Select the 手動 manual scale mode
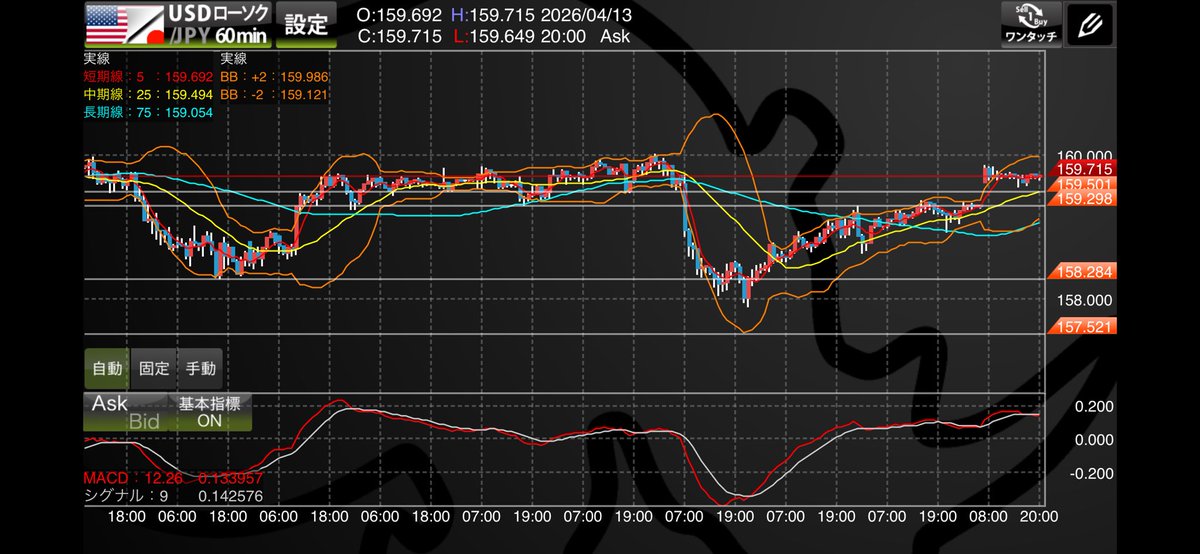The image size is (1200, 554). 200,369
